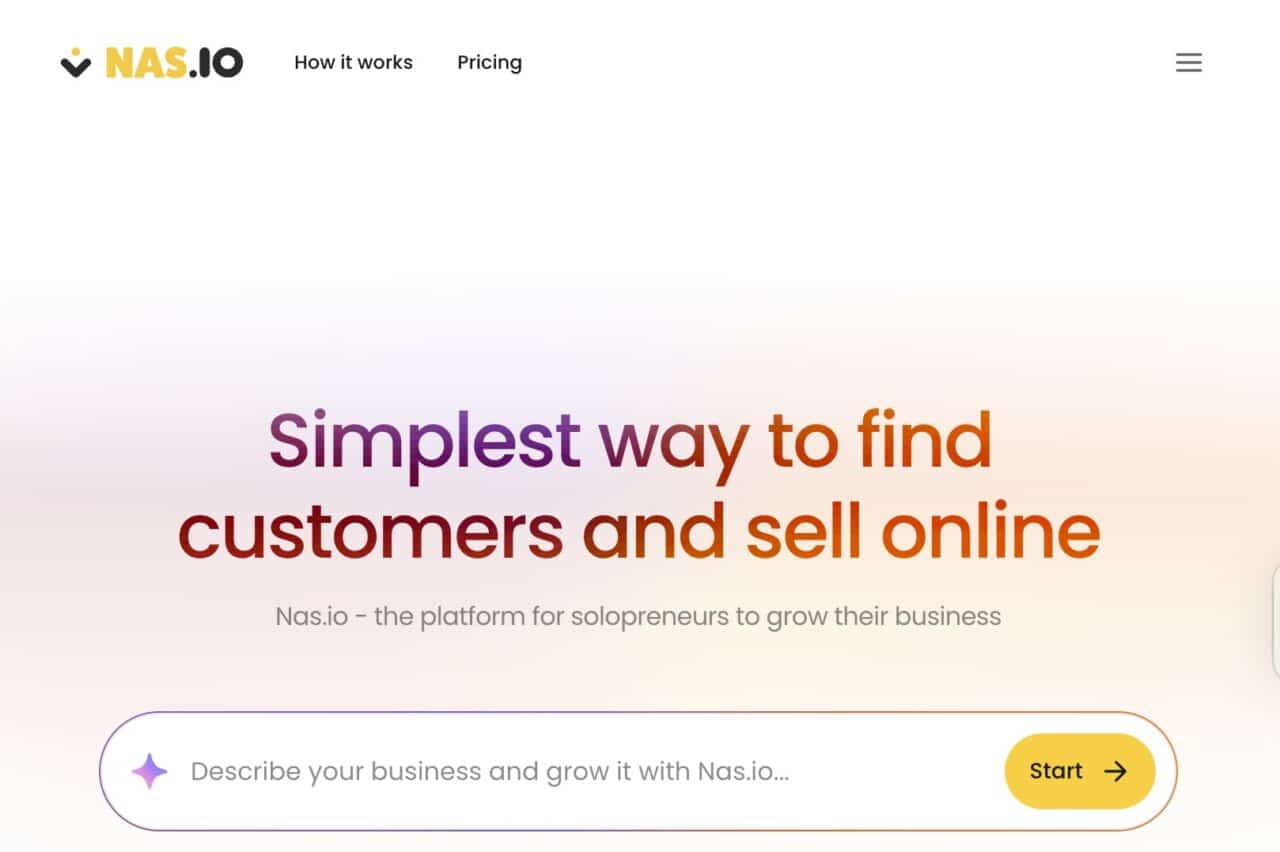This screenshot has height=852, width=1280.
Task: Click the arrow icon inside Start button
Action: click(x=1114, y=771)
